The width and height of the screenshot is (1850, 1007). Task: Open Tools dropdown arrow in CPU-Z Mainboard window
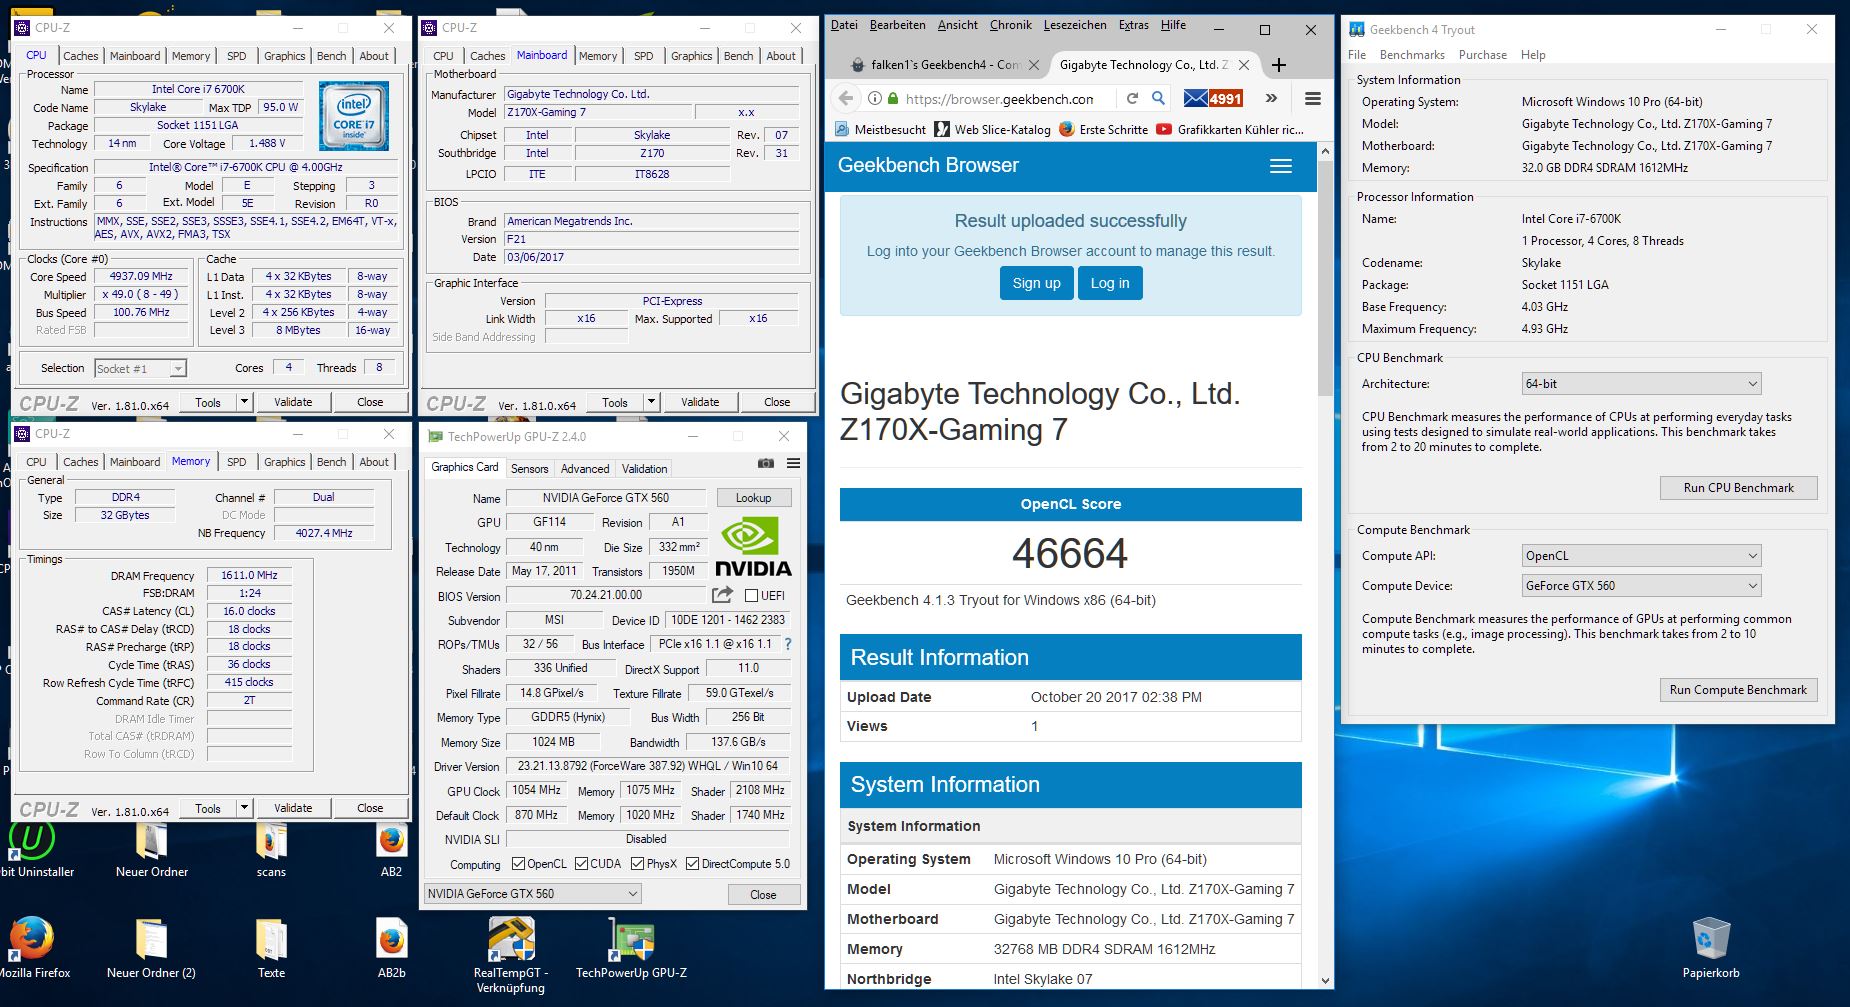click(x=651, y=402)
